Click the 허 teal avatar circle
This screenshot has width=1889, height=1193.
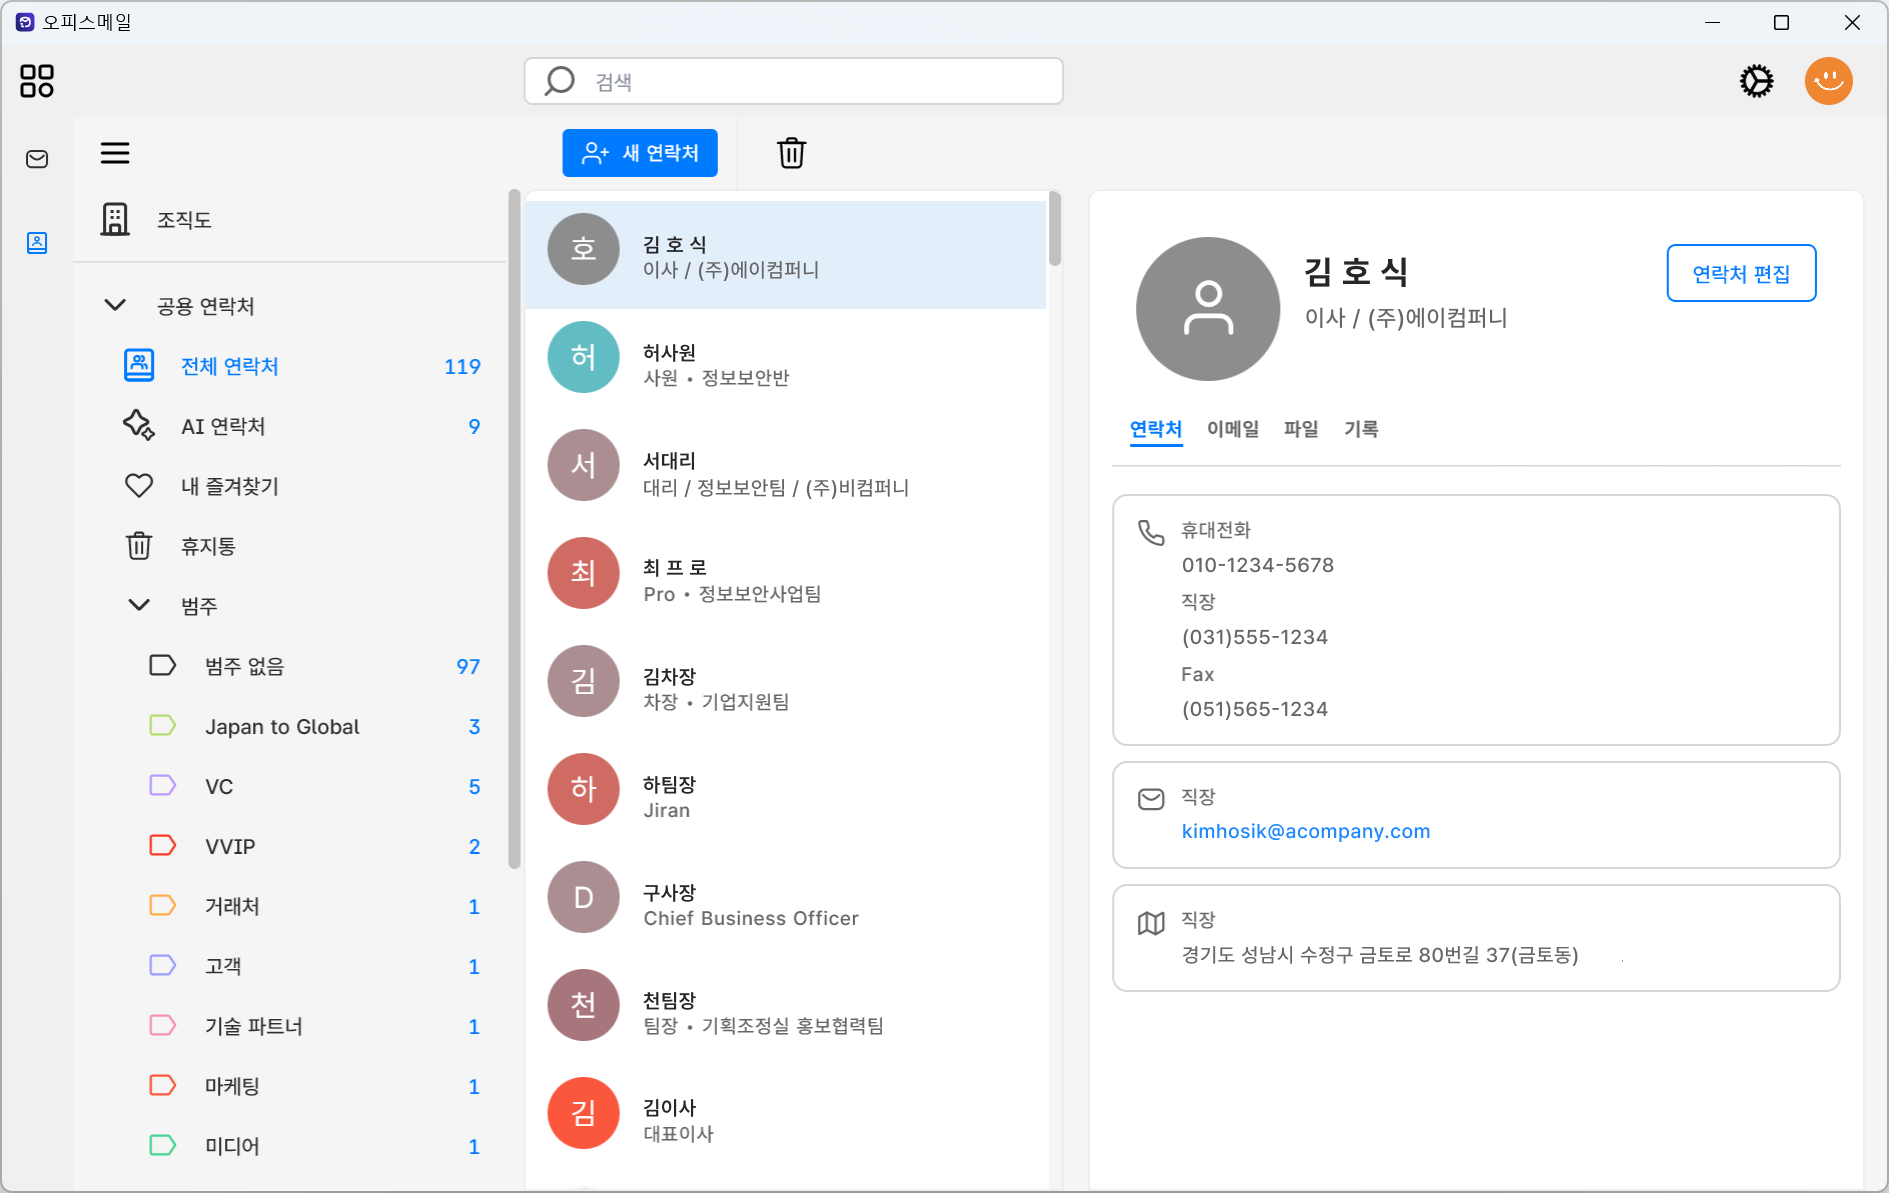point(584,357)
